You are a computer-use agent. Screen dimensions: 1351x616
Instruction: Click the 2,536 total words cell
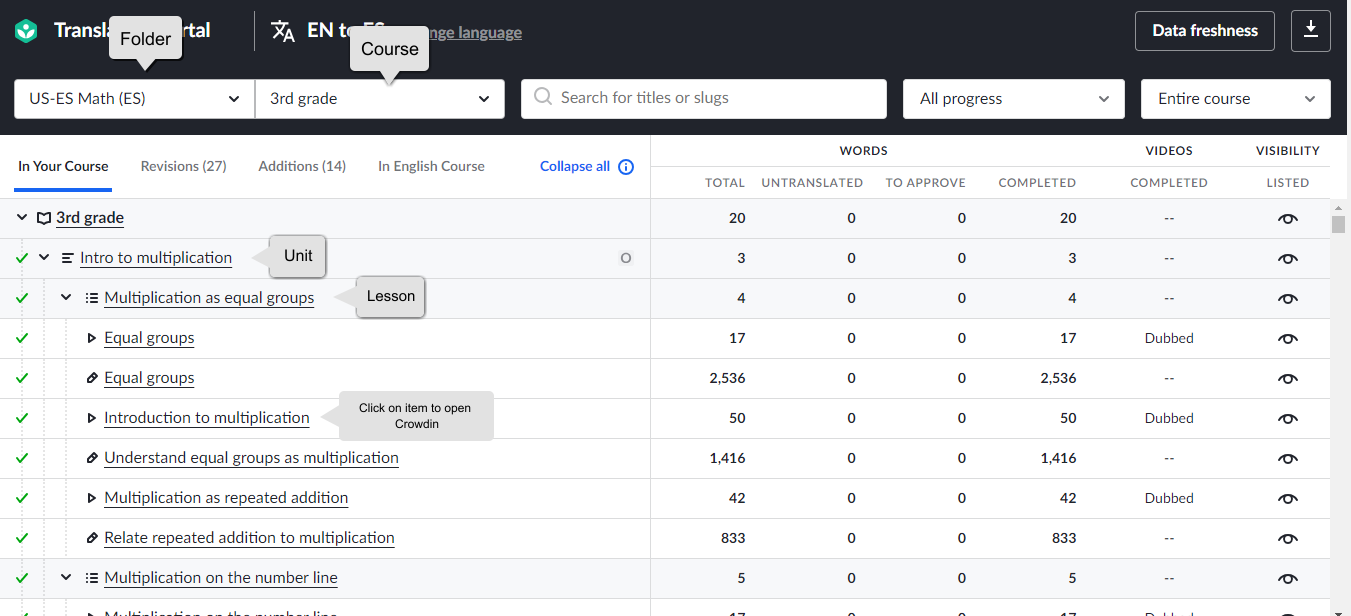click(x=727, y=378)
